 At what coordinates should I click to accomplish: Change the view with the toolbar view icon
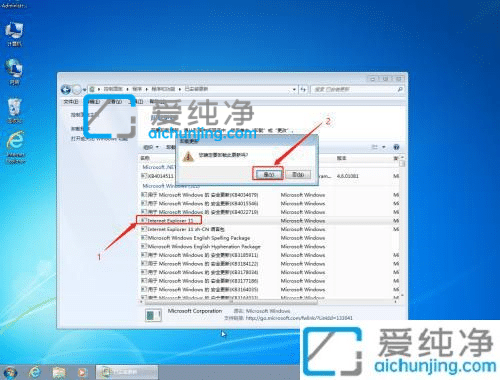click(x=375, y=147)
